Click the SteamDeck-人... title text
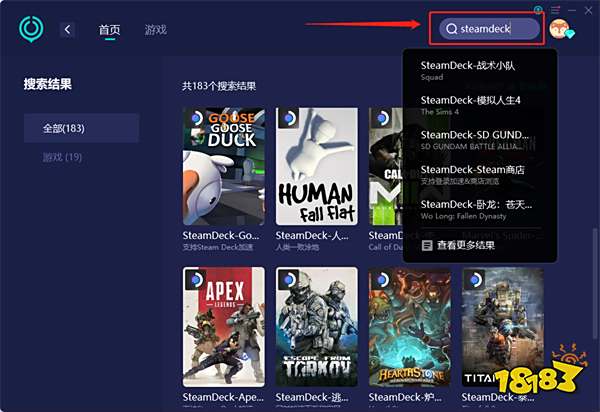Viewport: 600px width, 412px height. (x=312, y=235)
